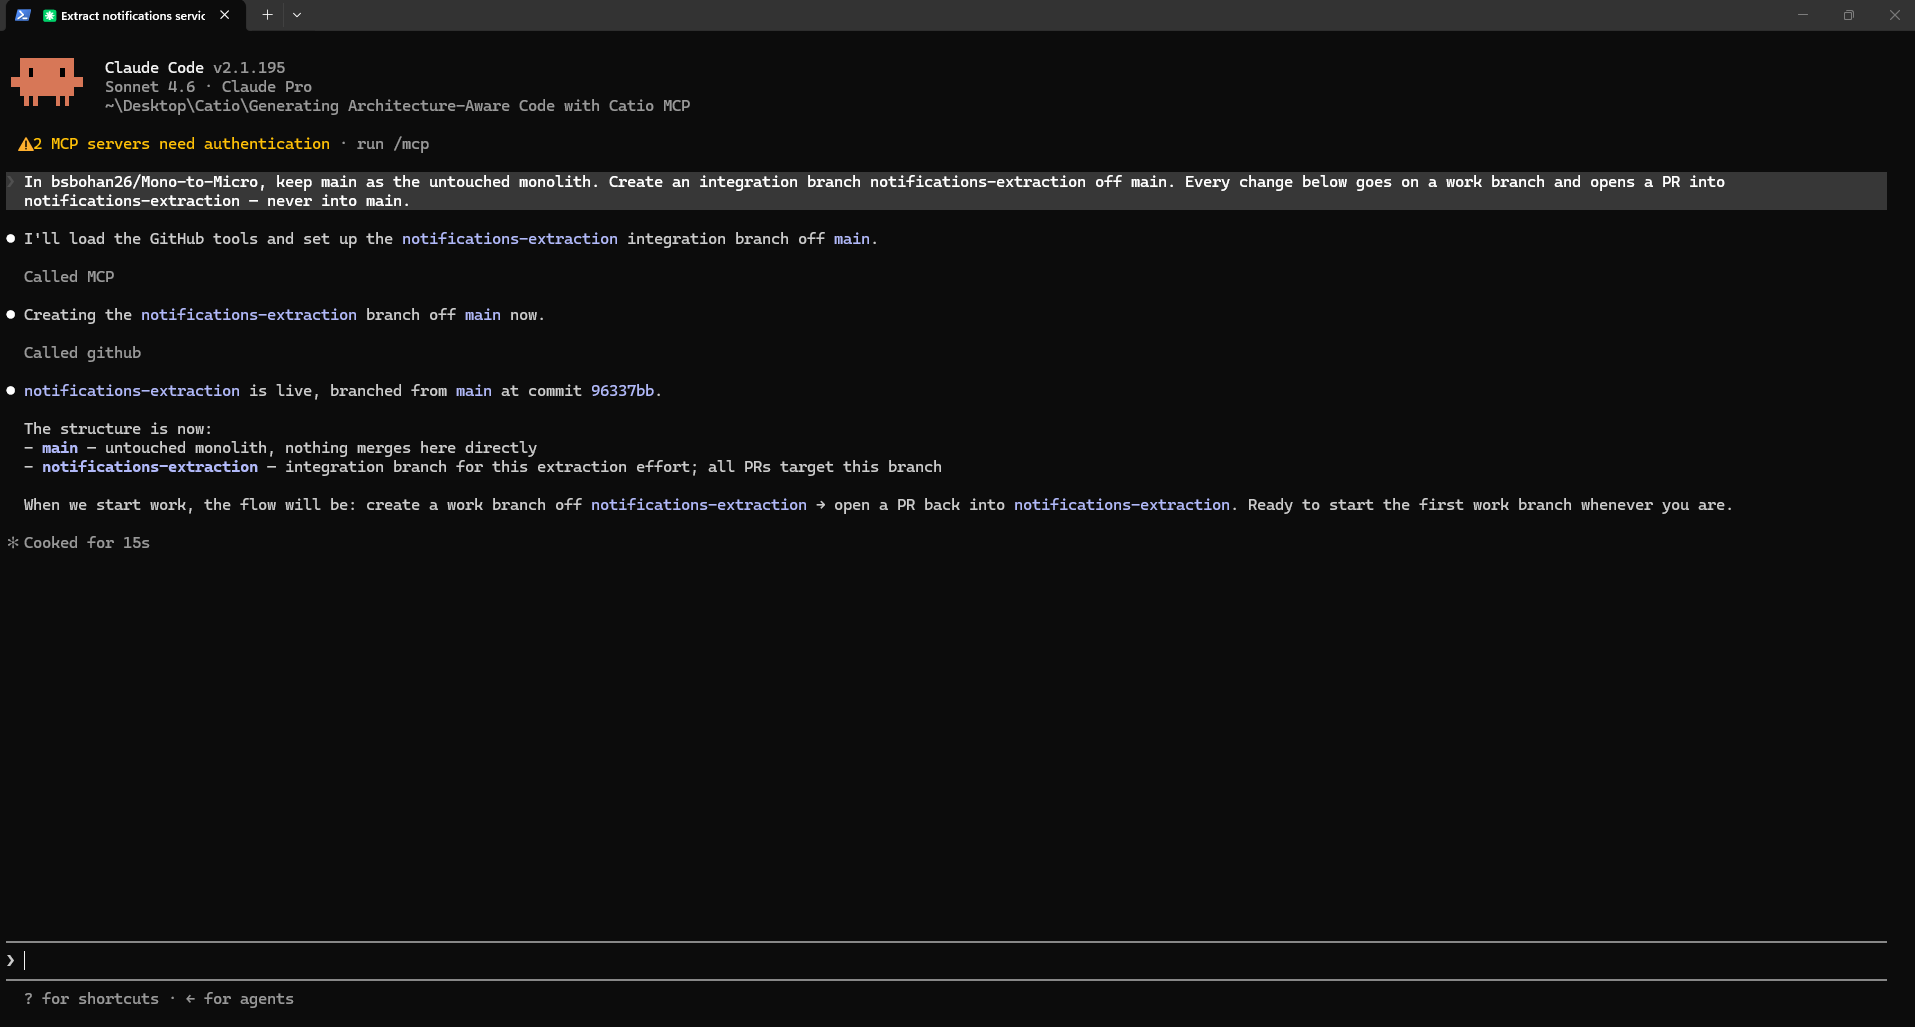Viewport: 1915px width, 1027px height.
Task: Click the 'Called github' line
Action: (83, 353)
